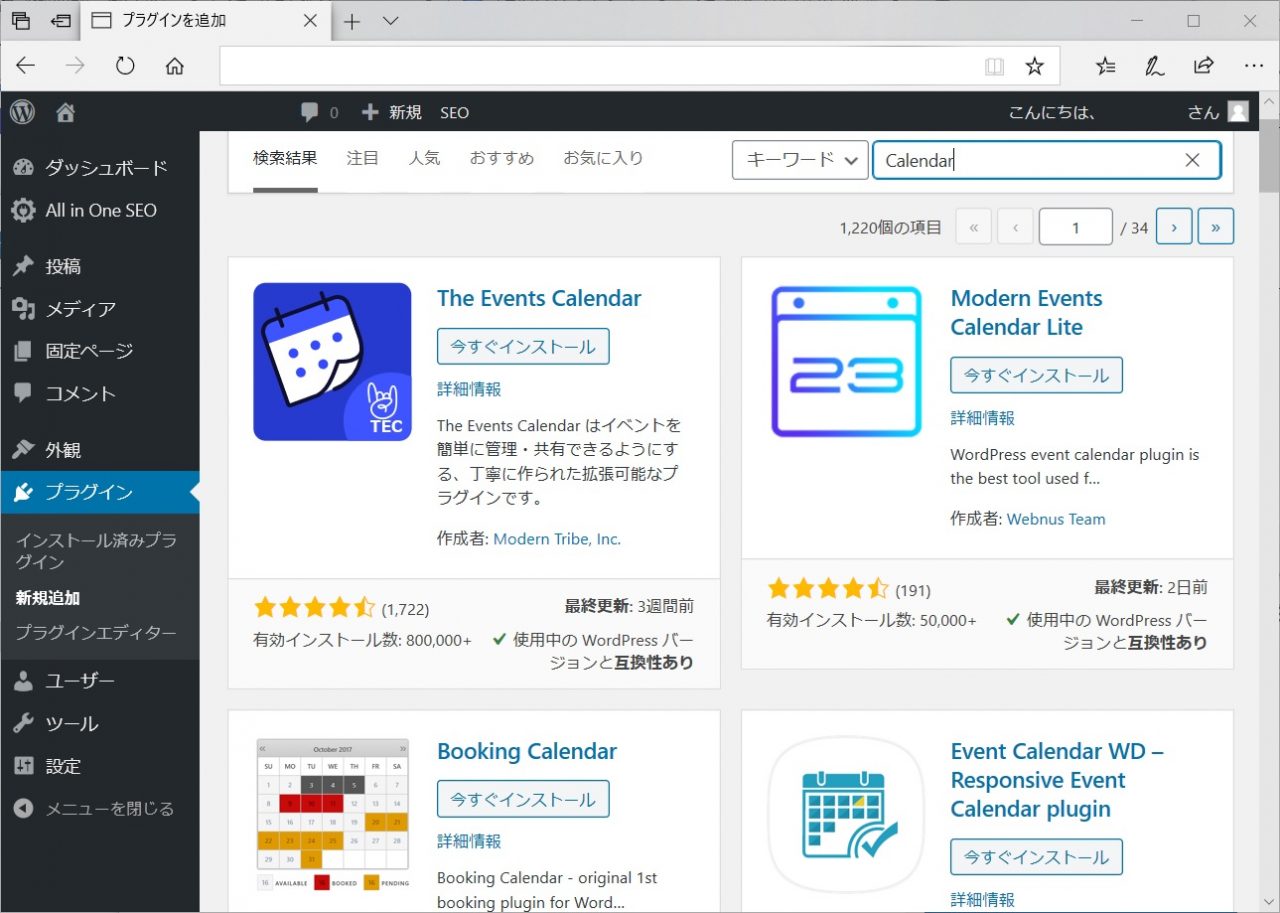Screen dimensions: 1280x913
Task: Open 投稿 menu in sidebar
Action: pyautogui.click(x=100, y=266)
